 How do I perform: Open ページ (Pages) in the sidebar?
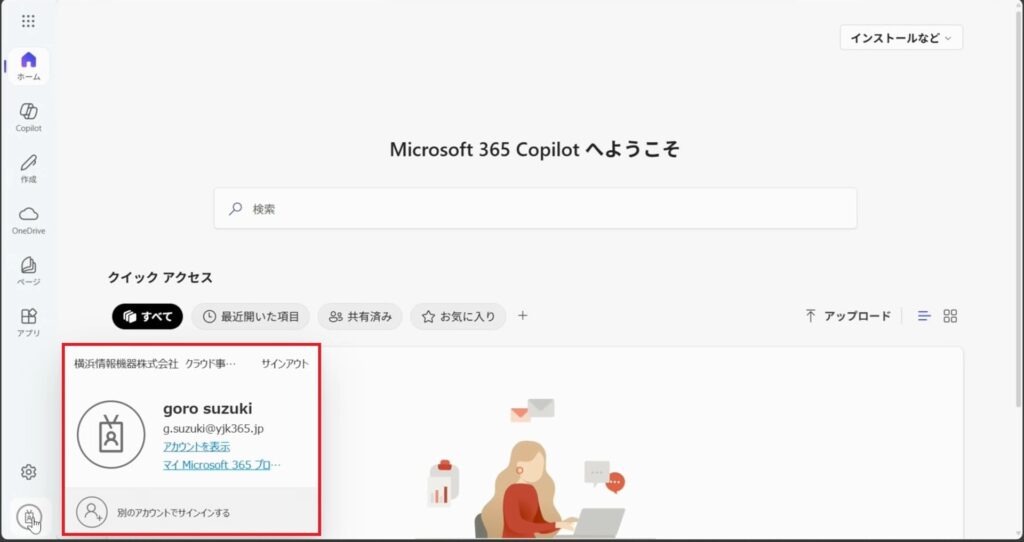coord(29,271)
